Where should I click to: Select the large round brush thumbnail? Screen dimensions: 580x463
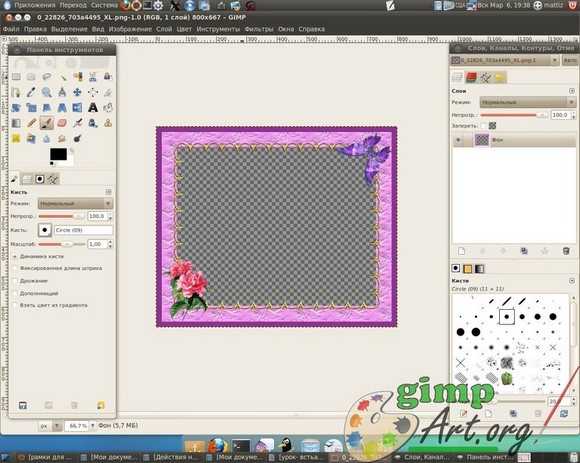tap(460, 332)
